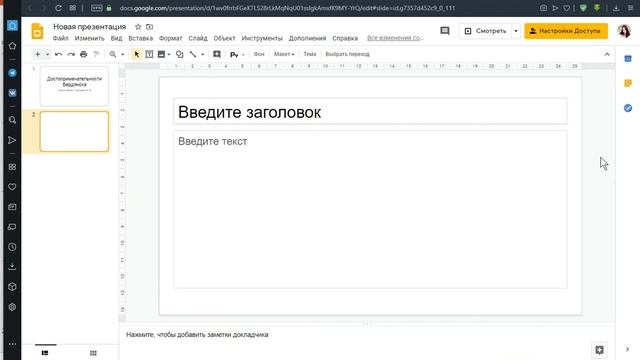The height and width of the screenshot is (360, 640).
Task: Redo the last action
Action: (71, 54)
